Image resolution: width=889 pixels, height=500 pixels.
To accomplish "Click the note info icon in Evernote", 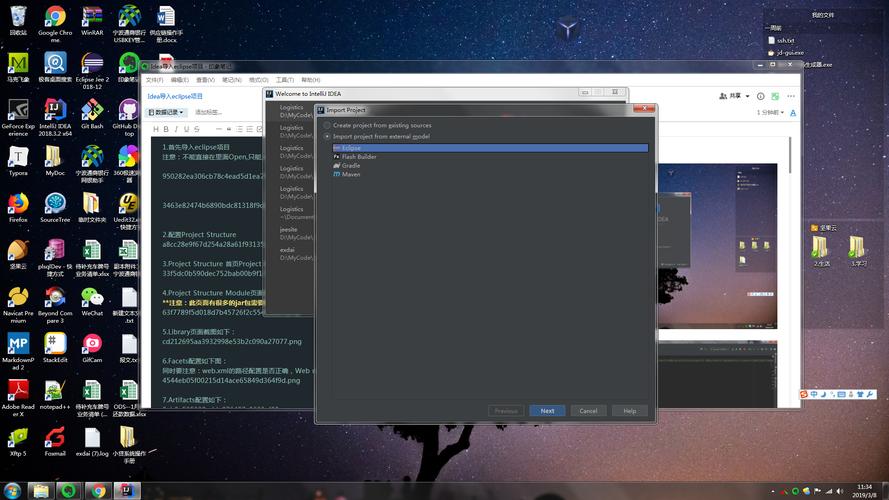I will [x=761, y=96].
